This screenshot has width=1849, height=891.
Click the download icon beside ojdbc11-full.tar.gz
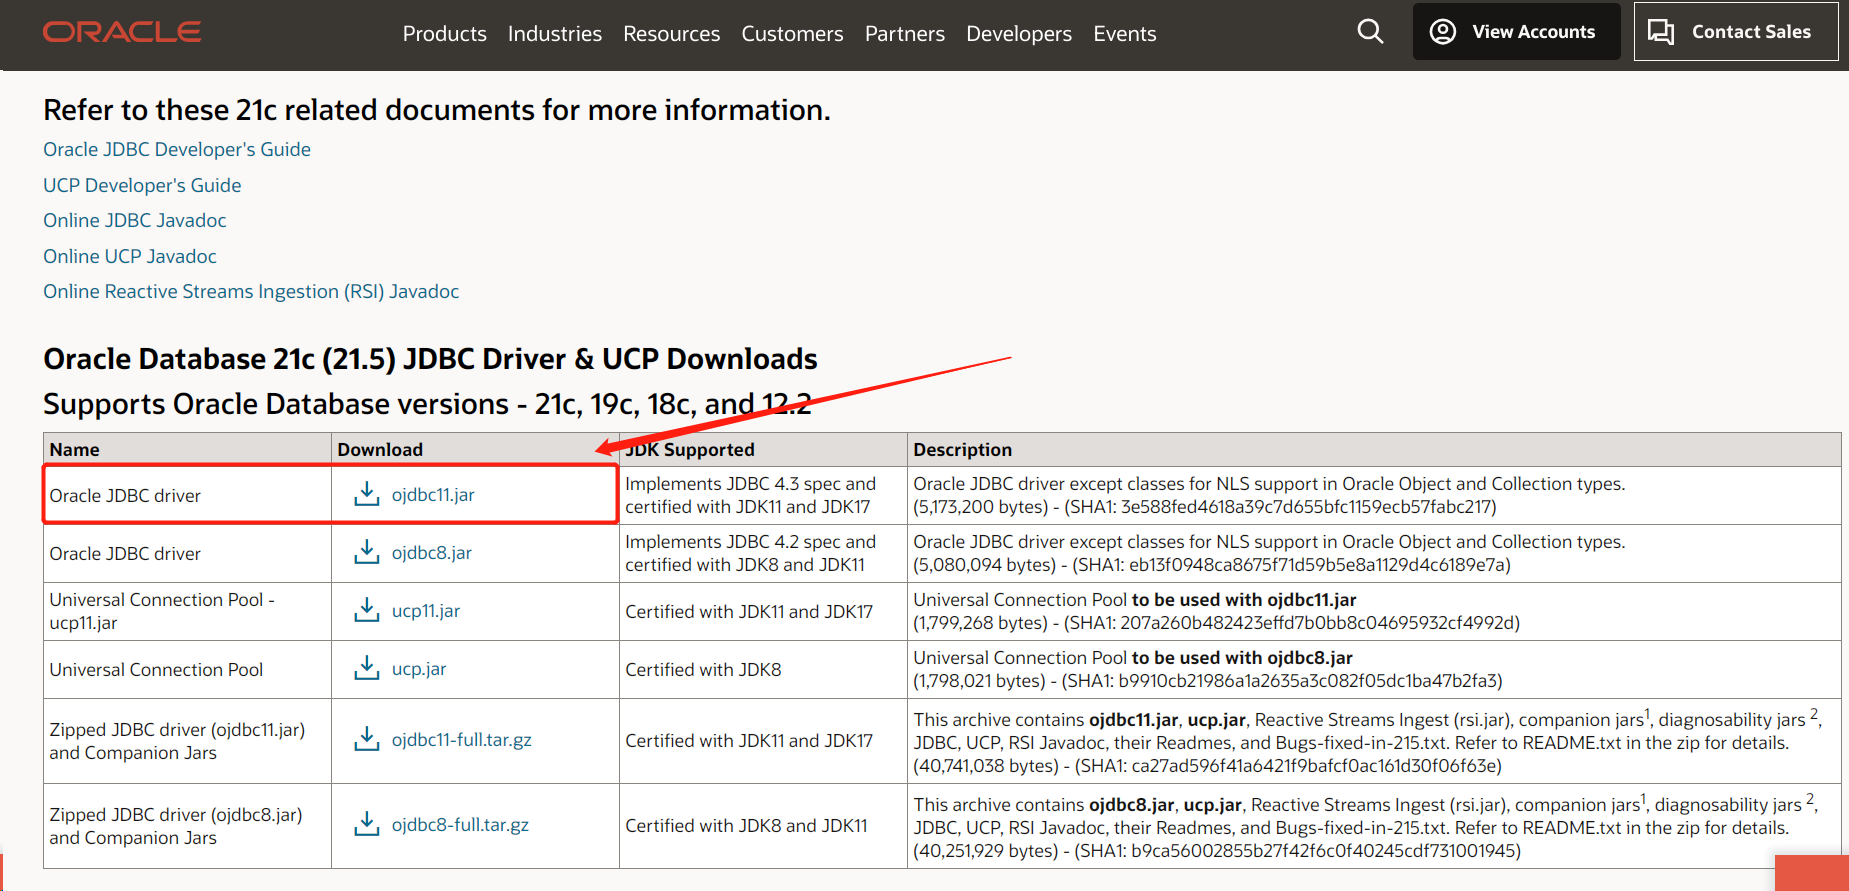click(367, 739)
